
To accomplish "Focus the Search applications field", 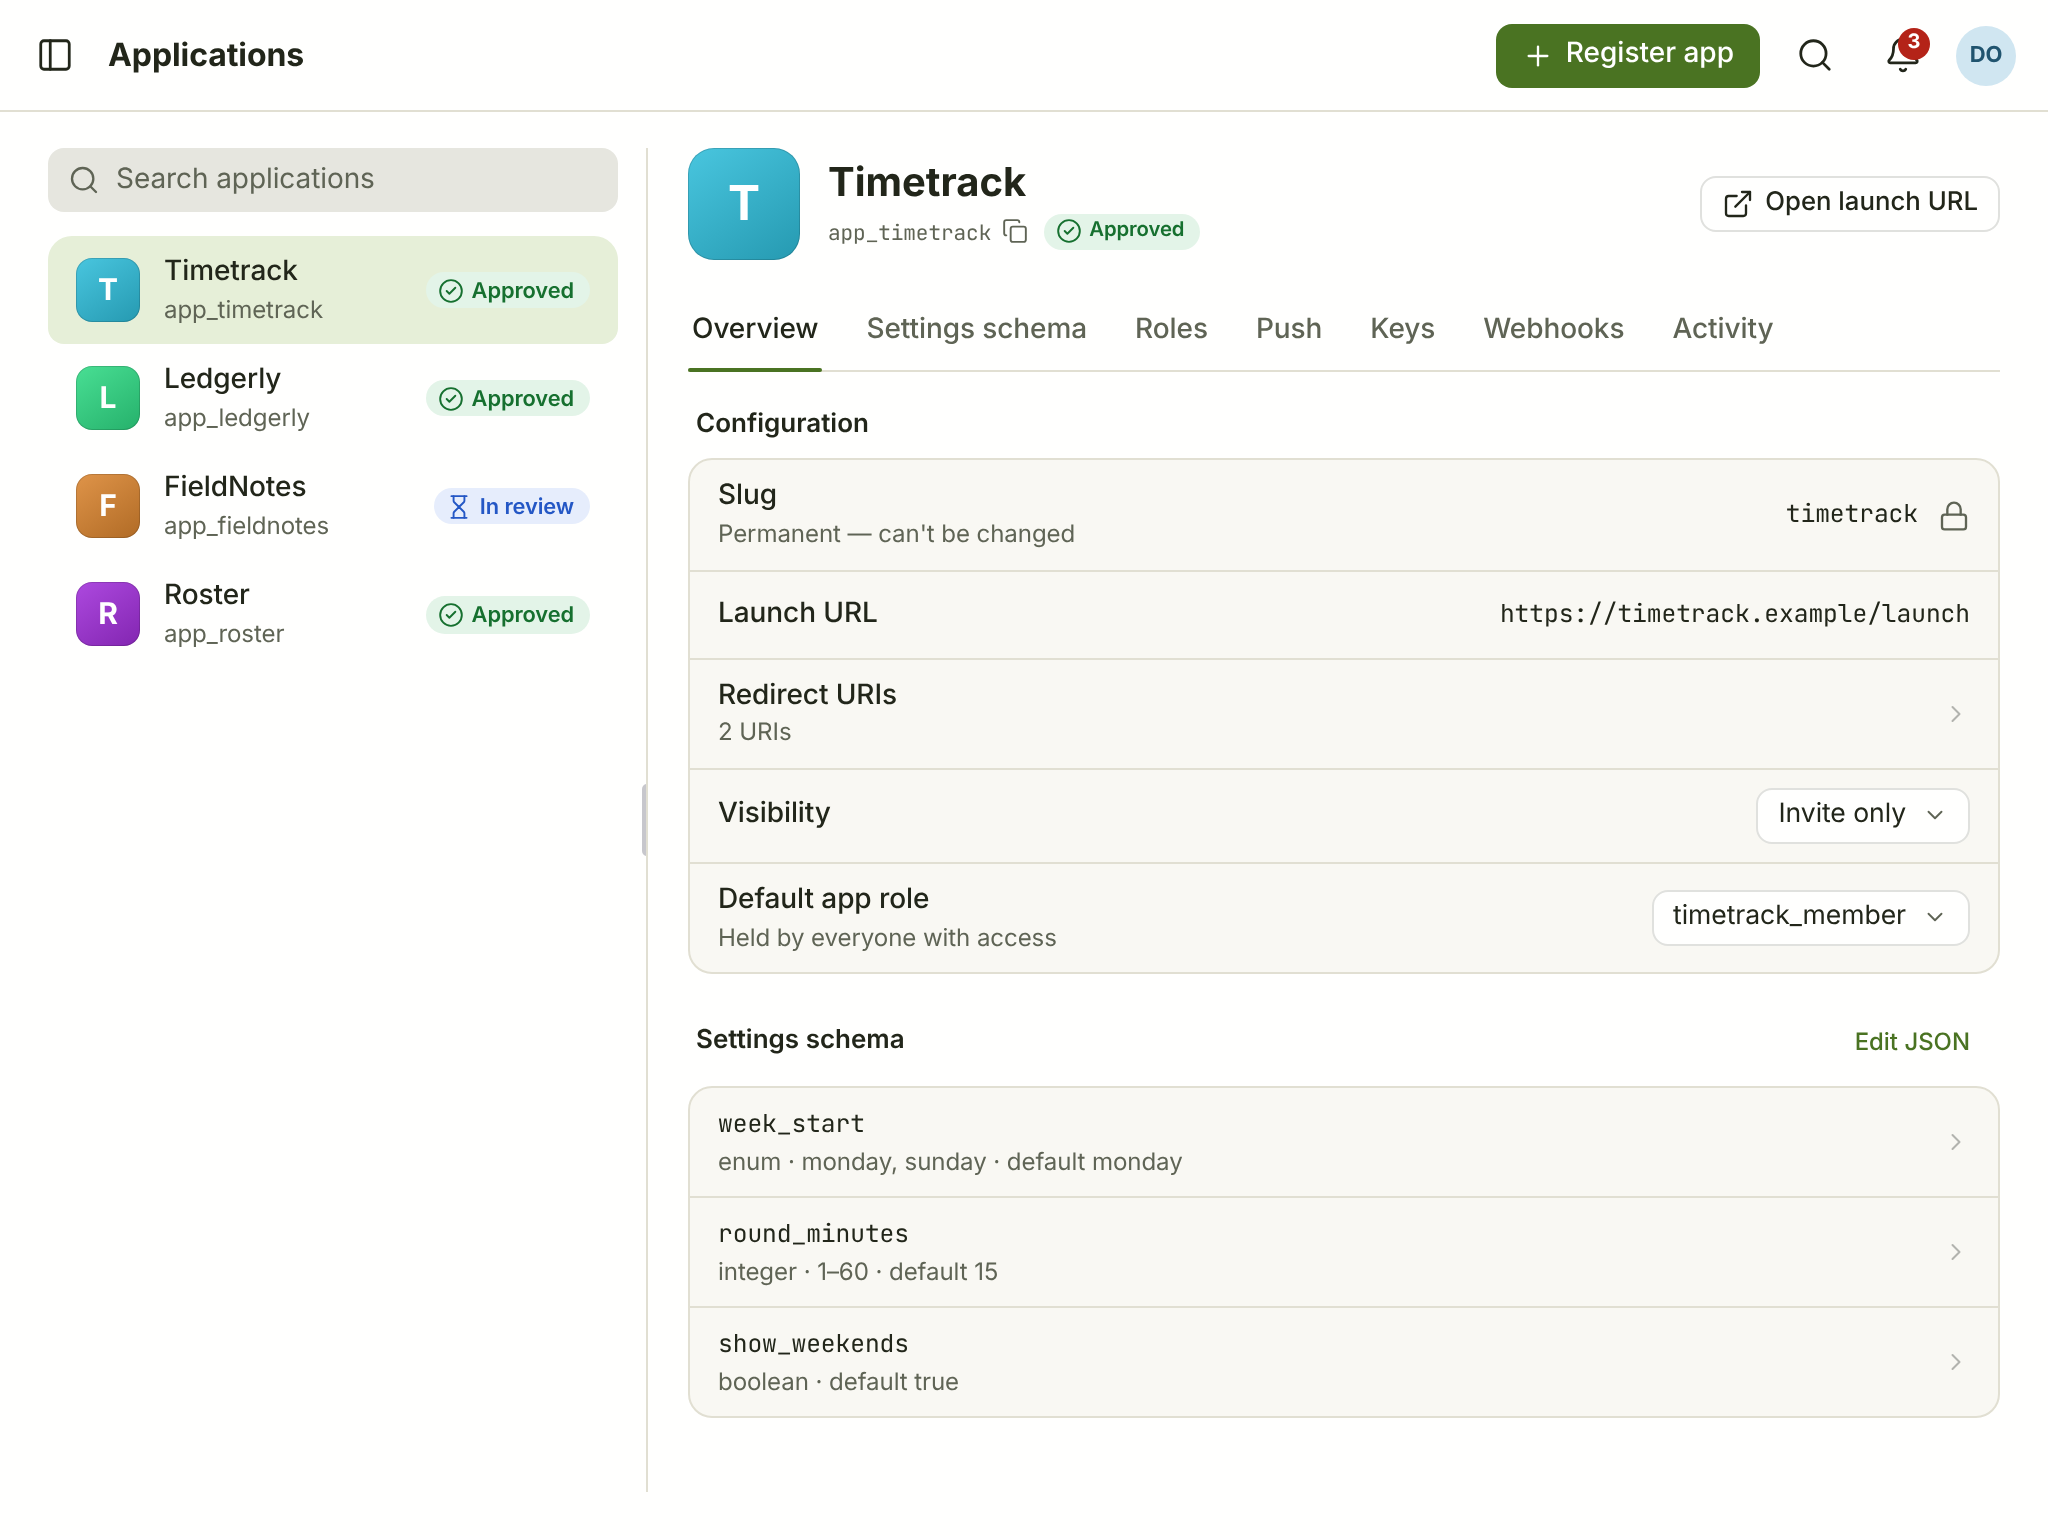I will point(332,180).
